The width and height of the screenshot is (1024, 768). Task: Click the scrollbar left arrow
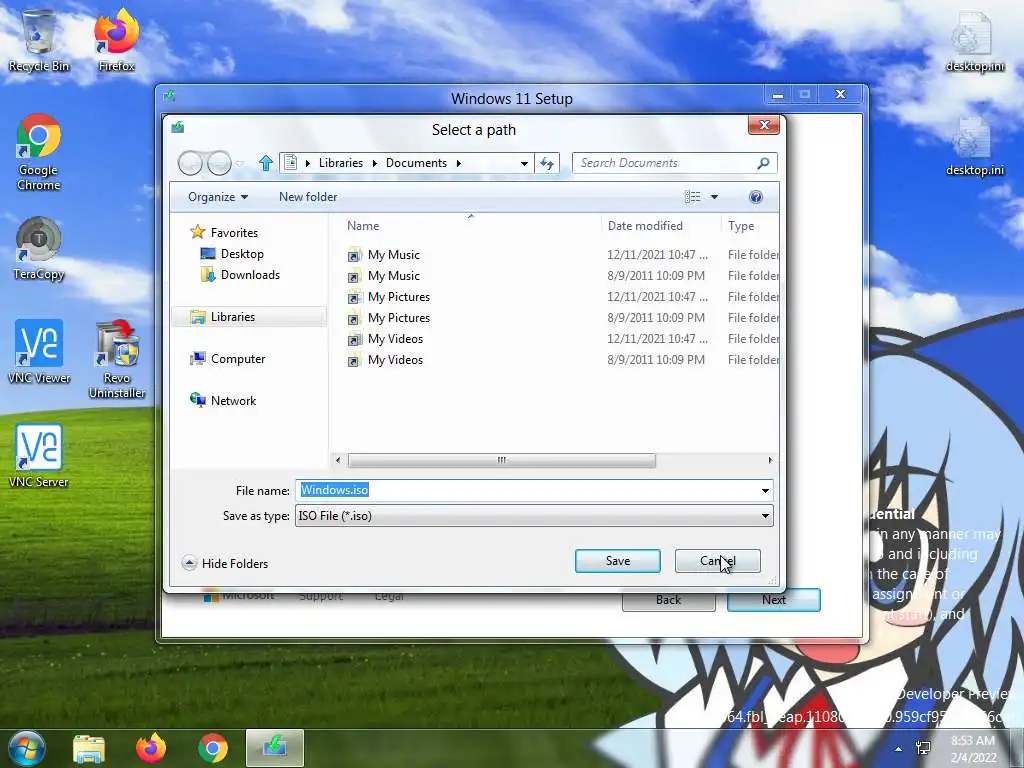click(x=338, y=460)
